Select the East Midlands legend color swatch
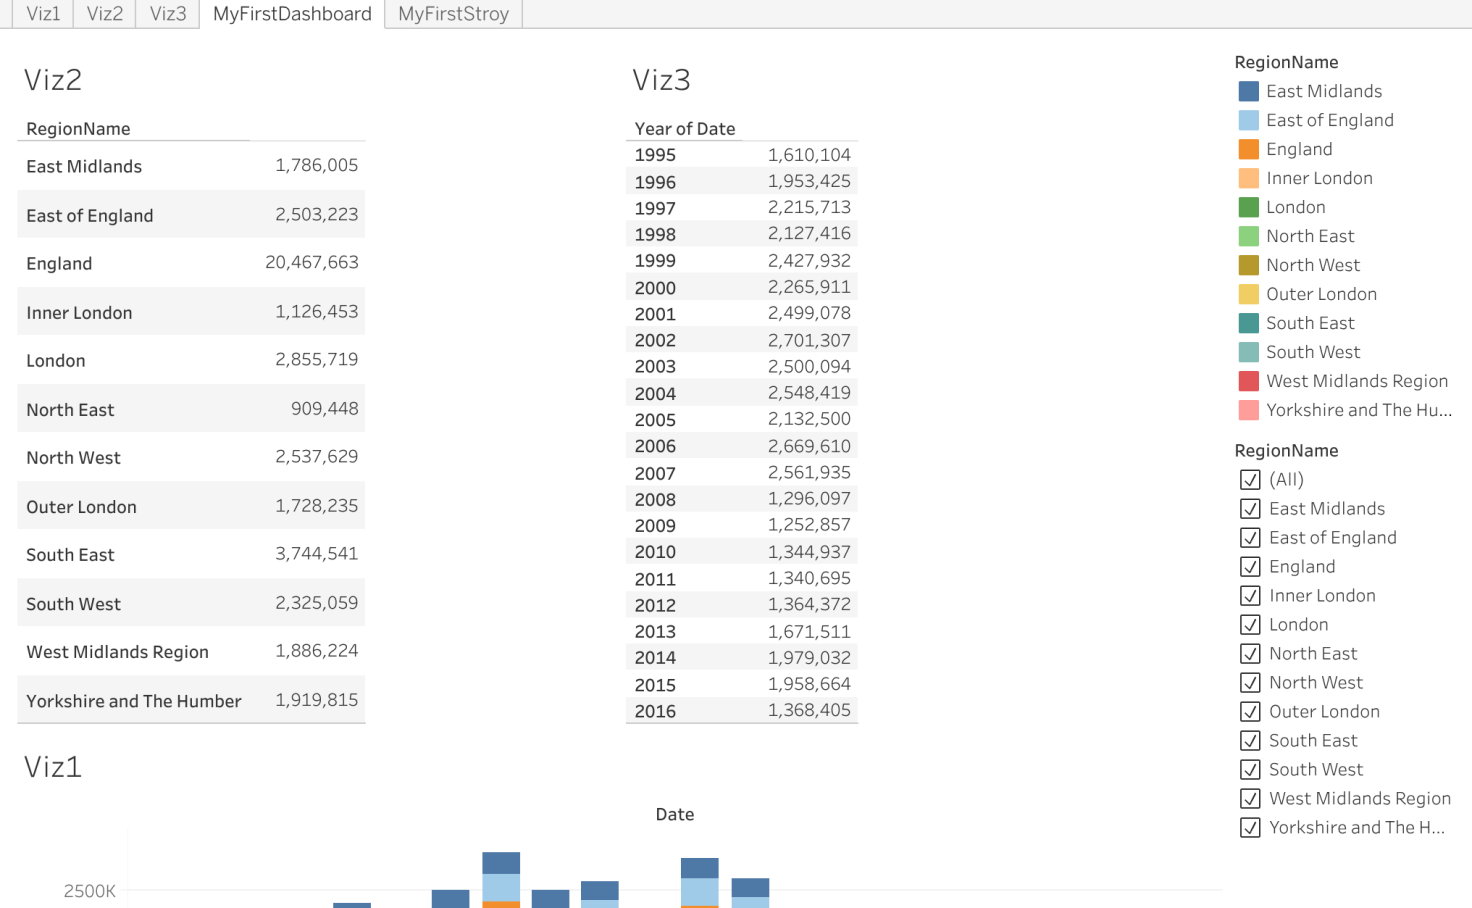 pos(1248,91)
